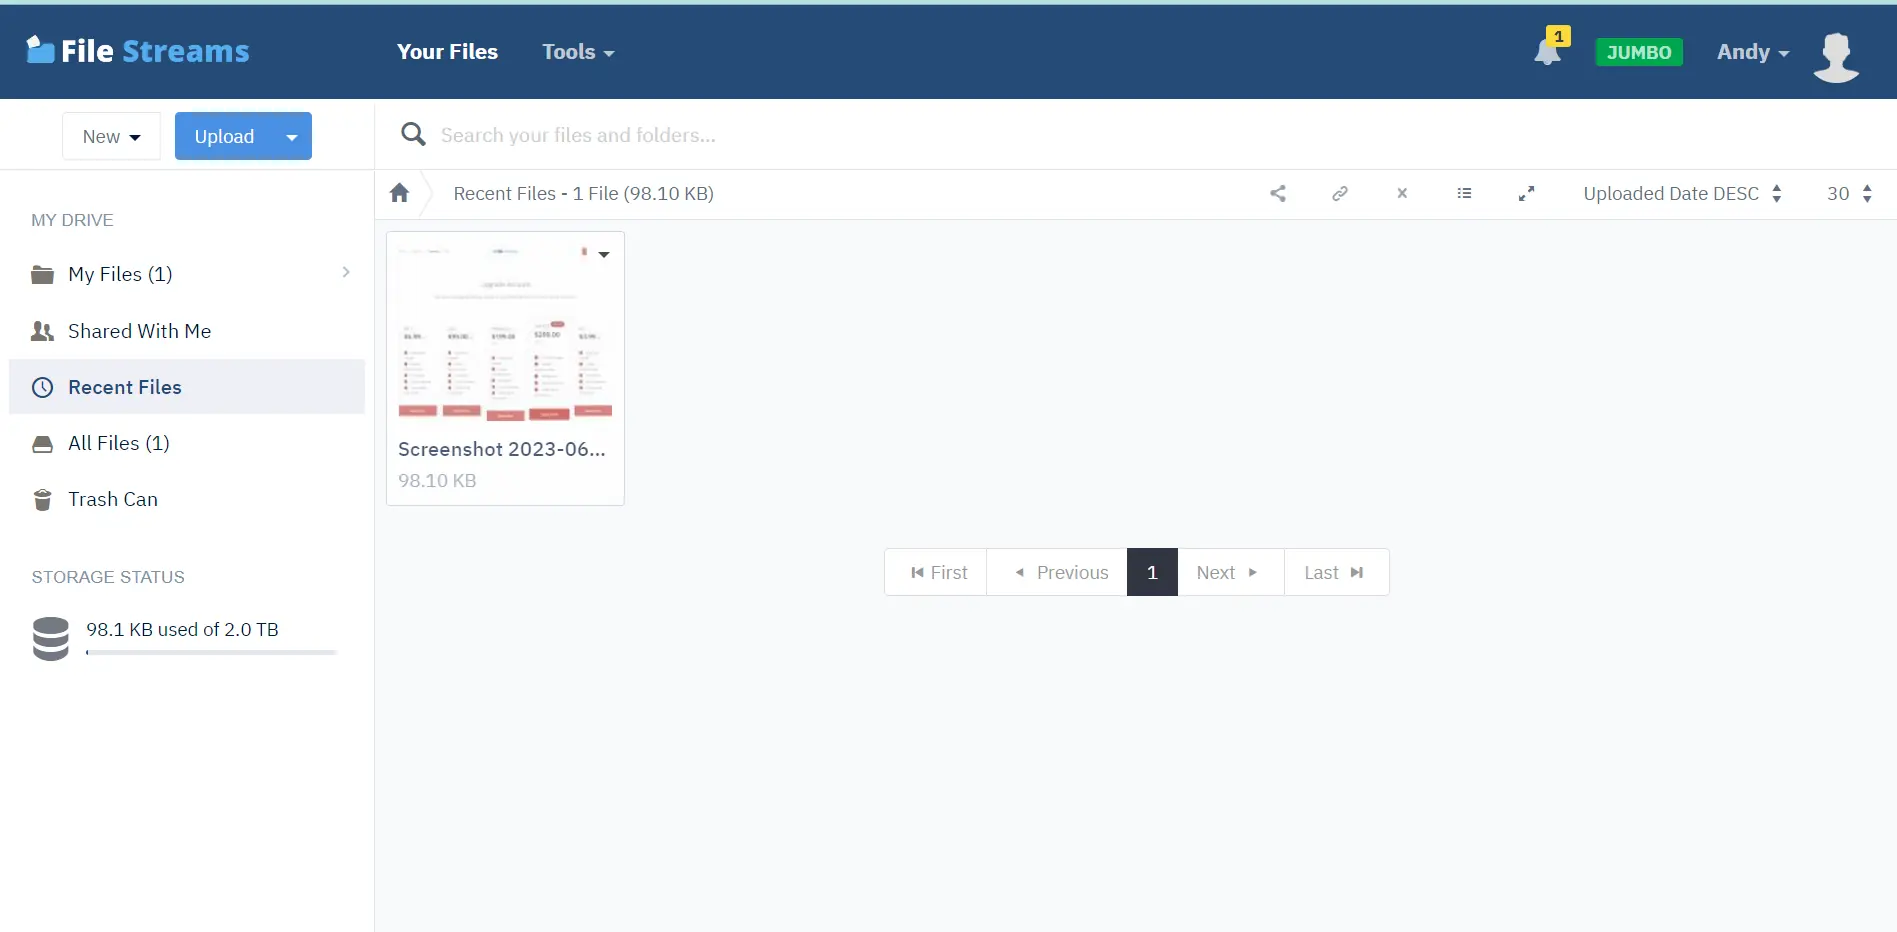Go to Next page
Screen dimensions: 1897x932
1231,572
